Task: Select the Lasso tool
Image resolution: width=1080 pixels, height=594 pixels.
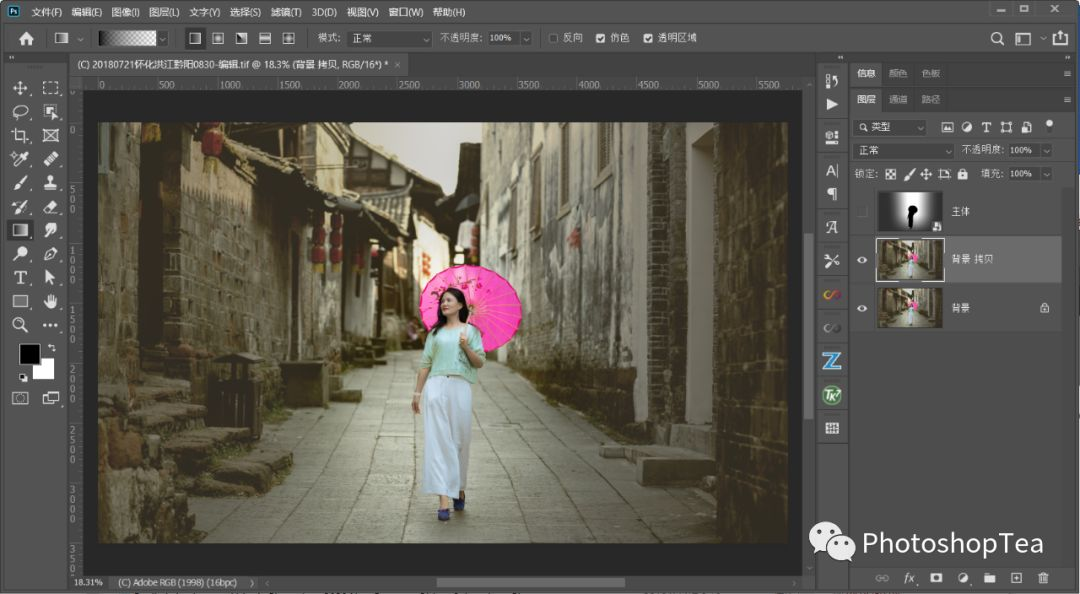Action: (x=20, y=112)
